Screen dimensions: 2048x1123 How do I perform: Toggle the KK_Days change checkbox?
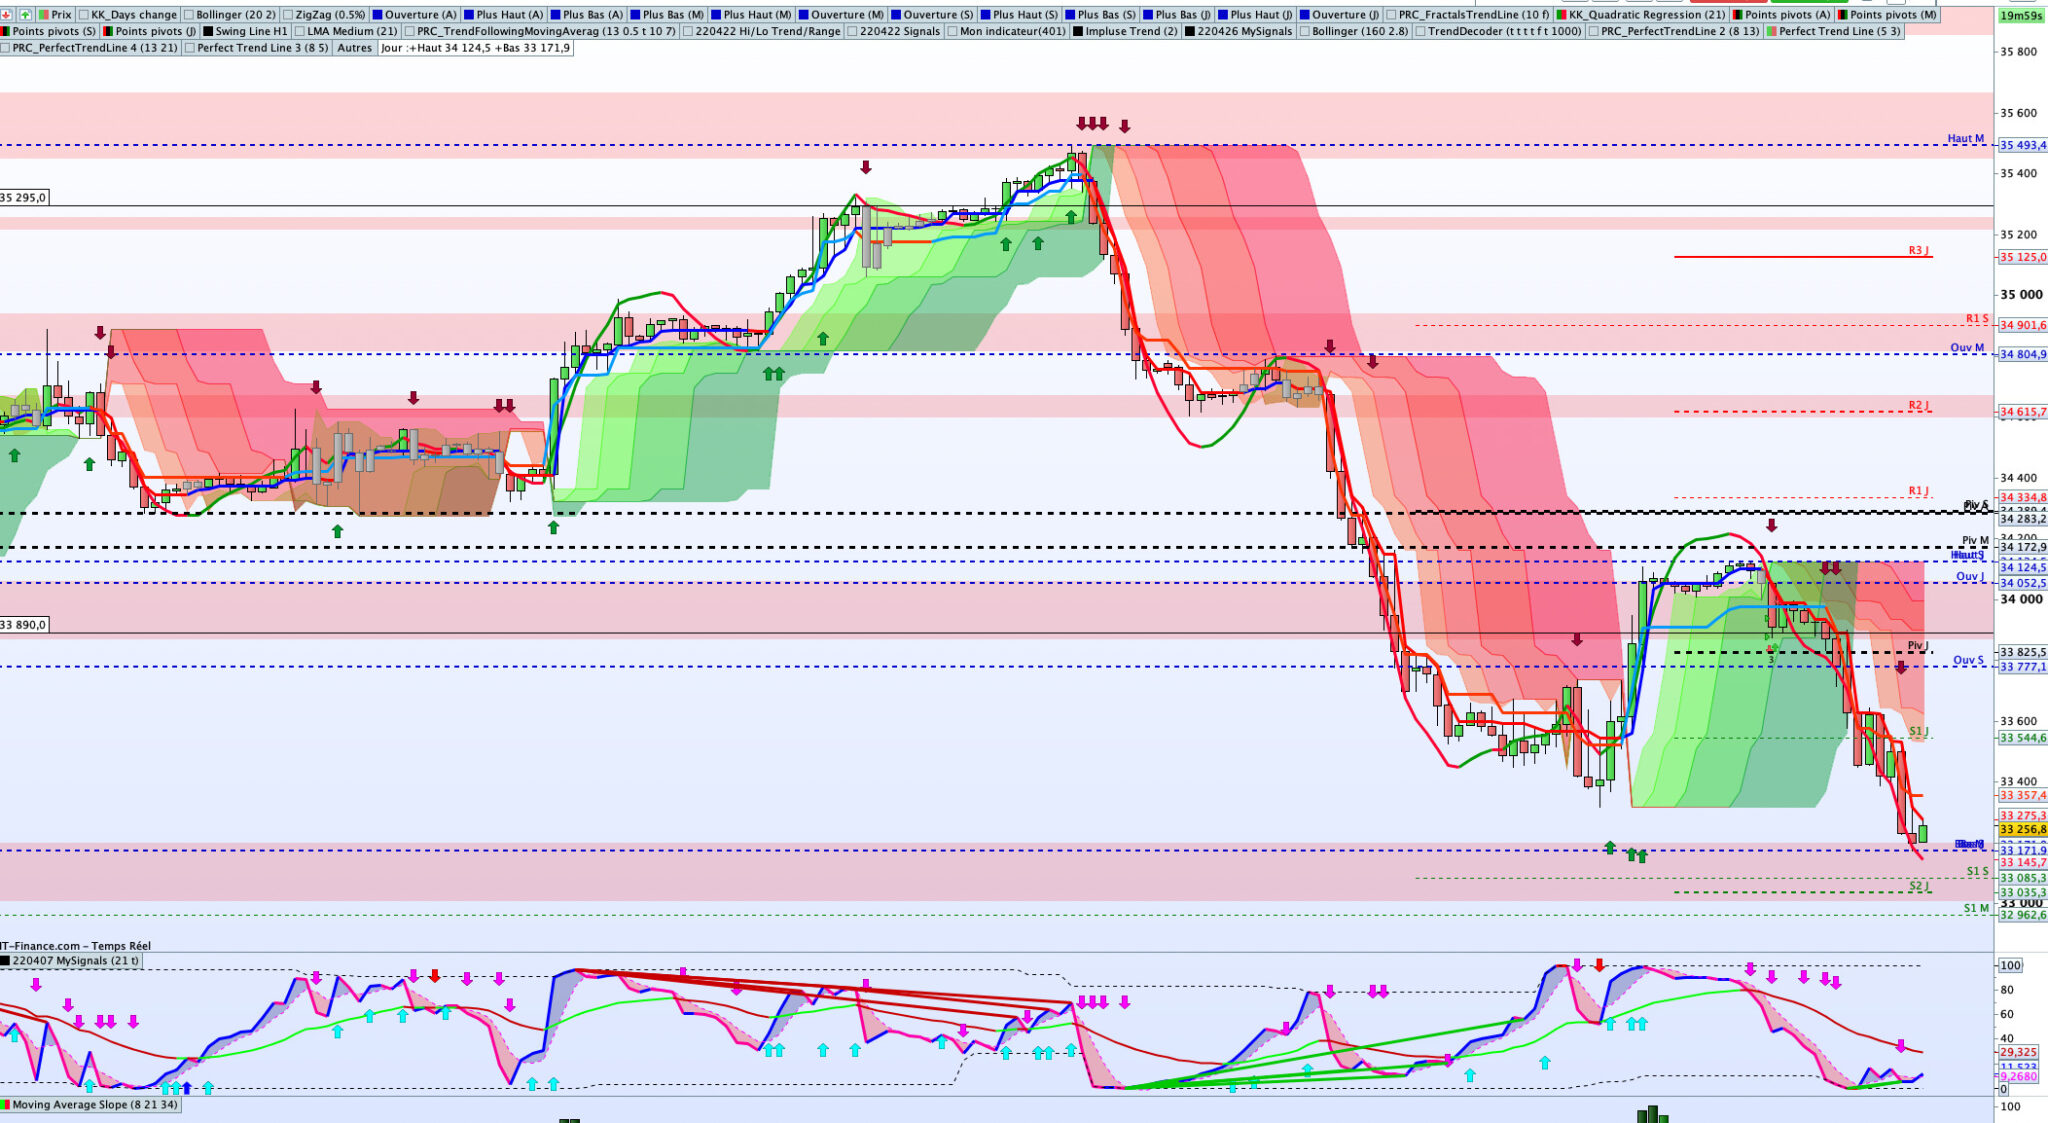click(84, 15)
